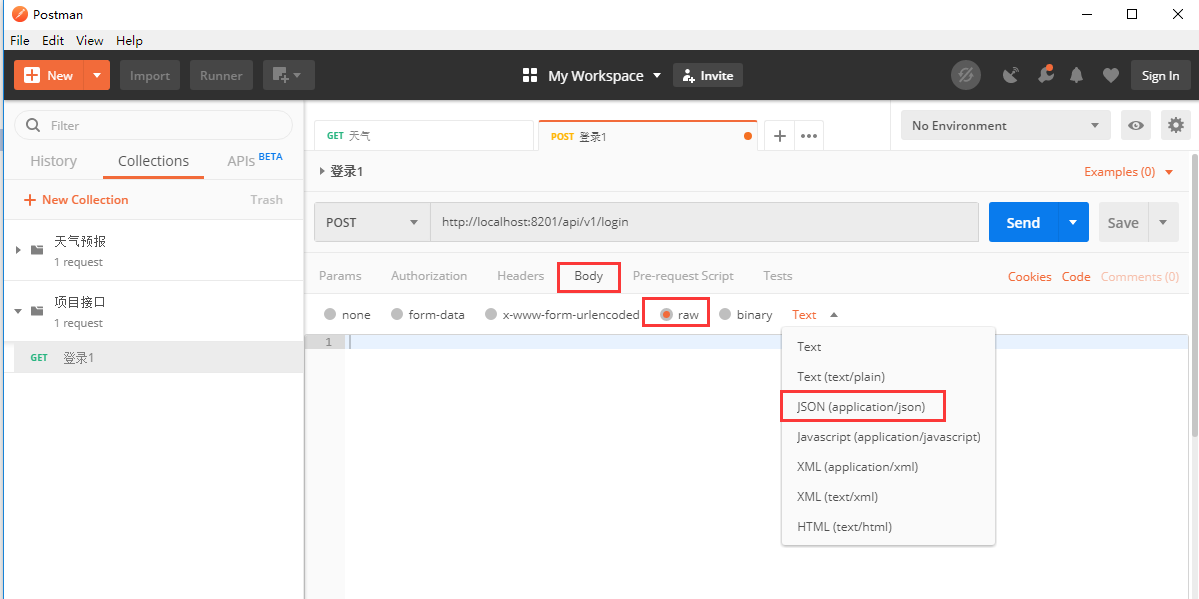The image size is (1199, 599).
Task: Open the Params tab
Action: [340, 275]
